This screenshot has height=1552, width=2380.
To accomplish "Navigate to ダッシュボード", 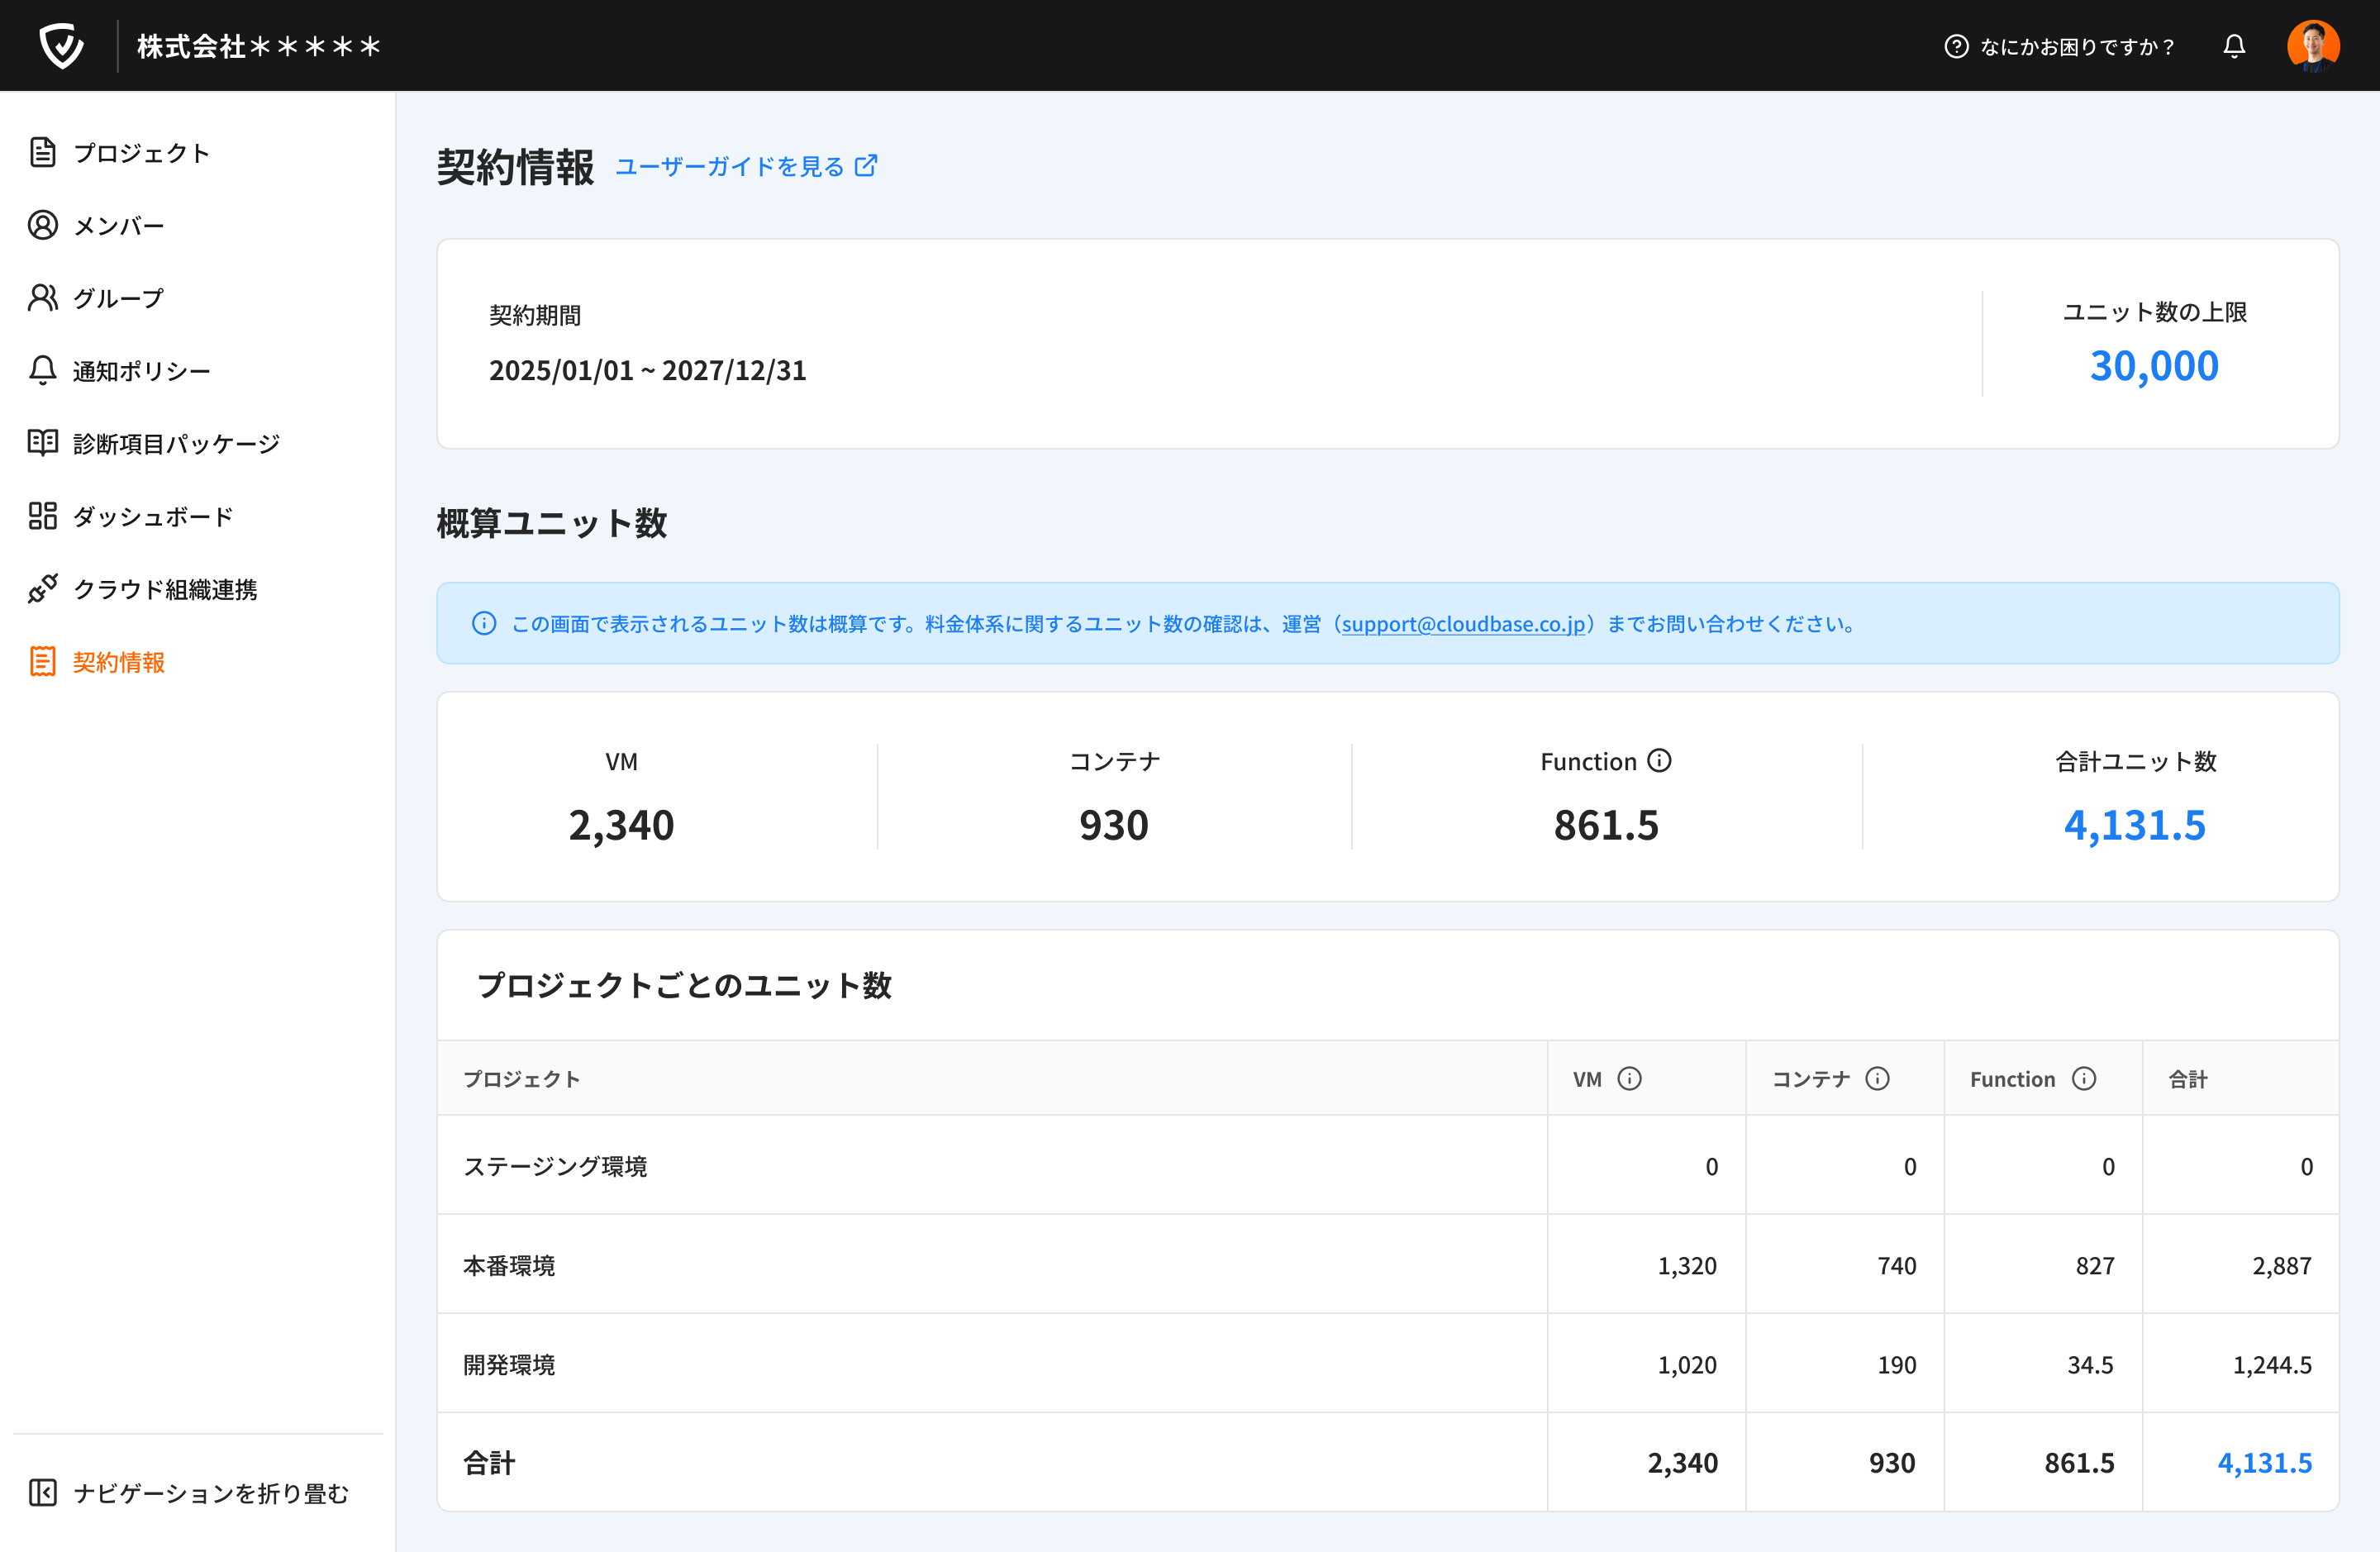I will pyautogui.click(x=153, y=516).
